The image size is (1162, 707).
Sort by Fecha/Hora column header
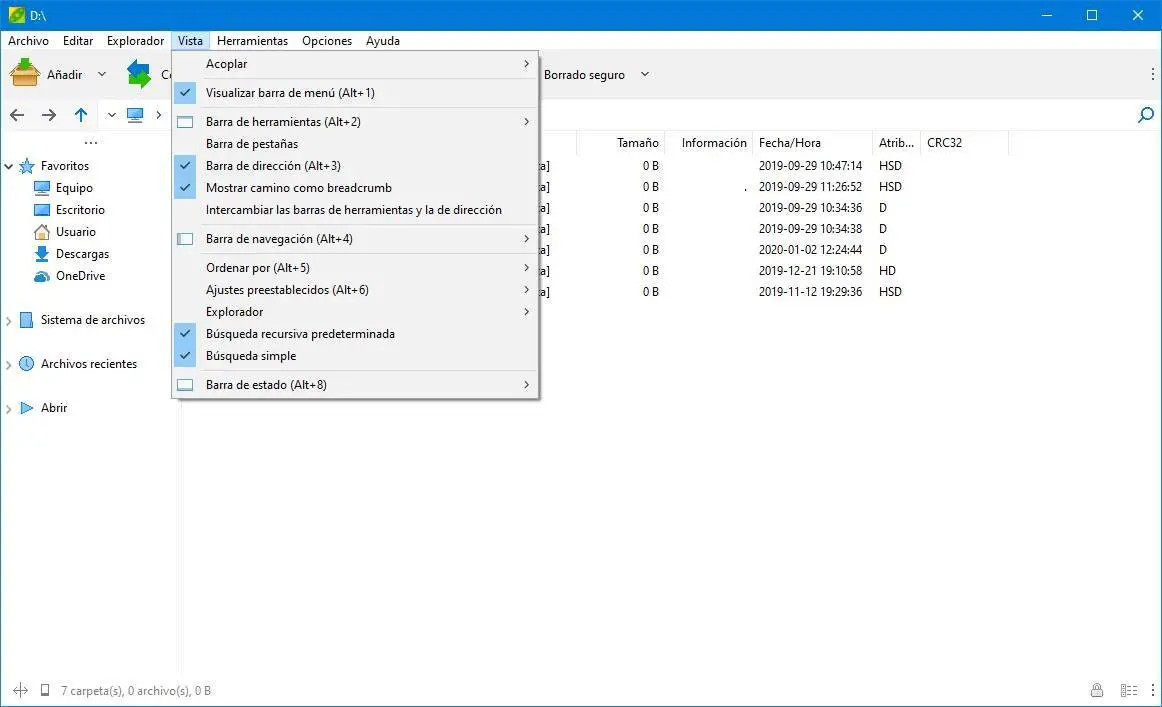812,143
